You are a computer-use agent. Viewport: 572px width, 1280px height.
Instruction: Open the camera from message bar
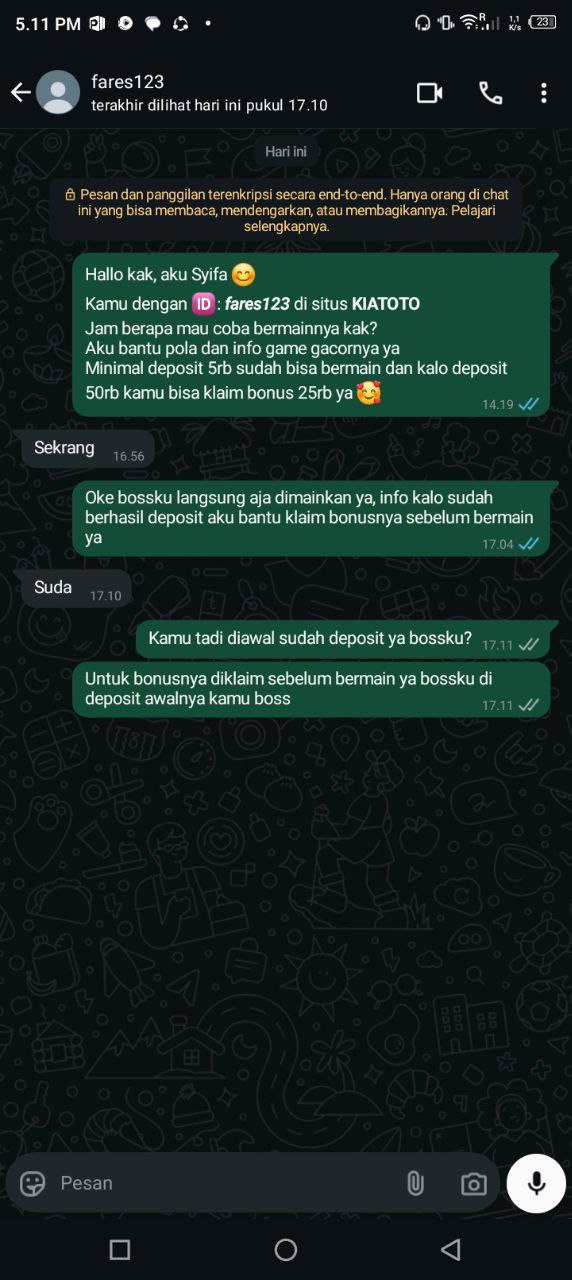473,1183
